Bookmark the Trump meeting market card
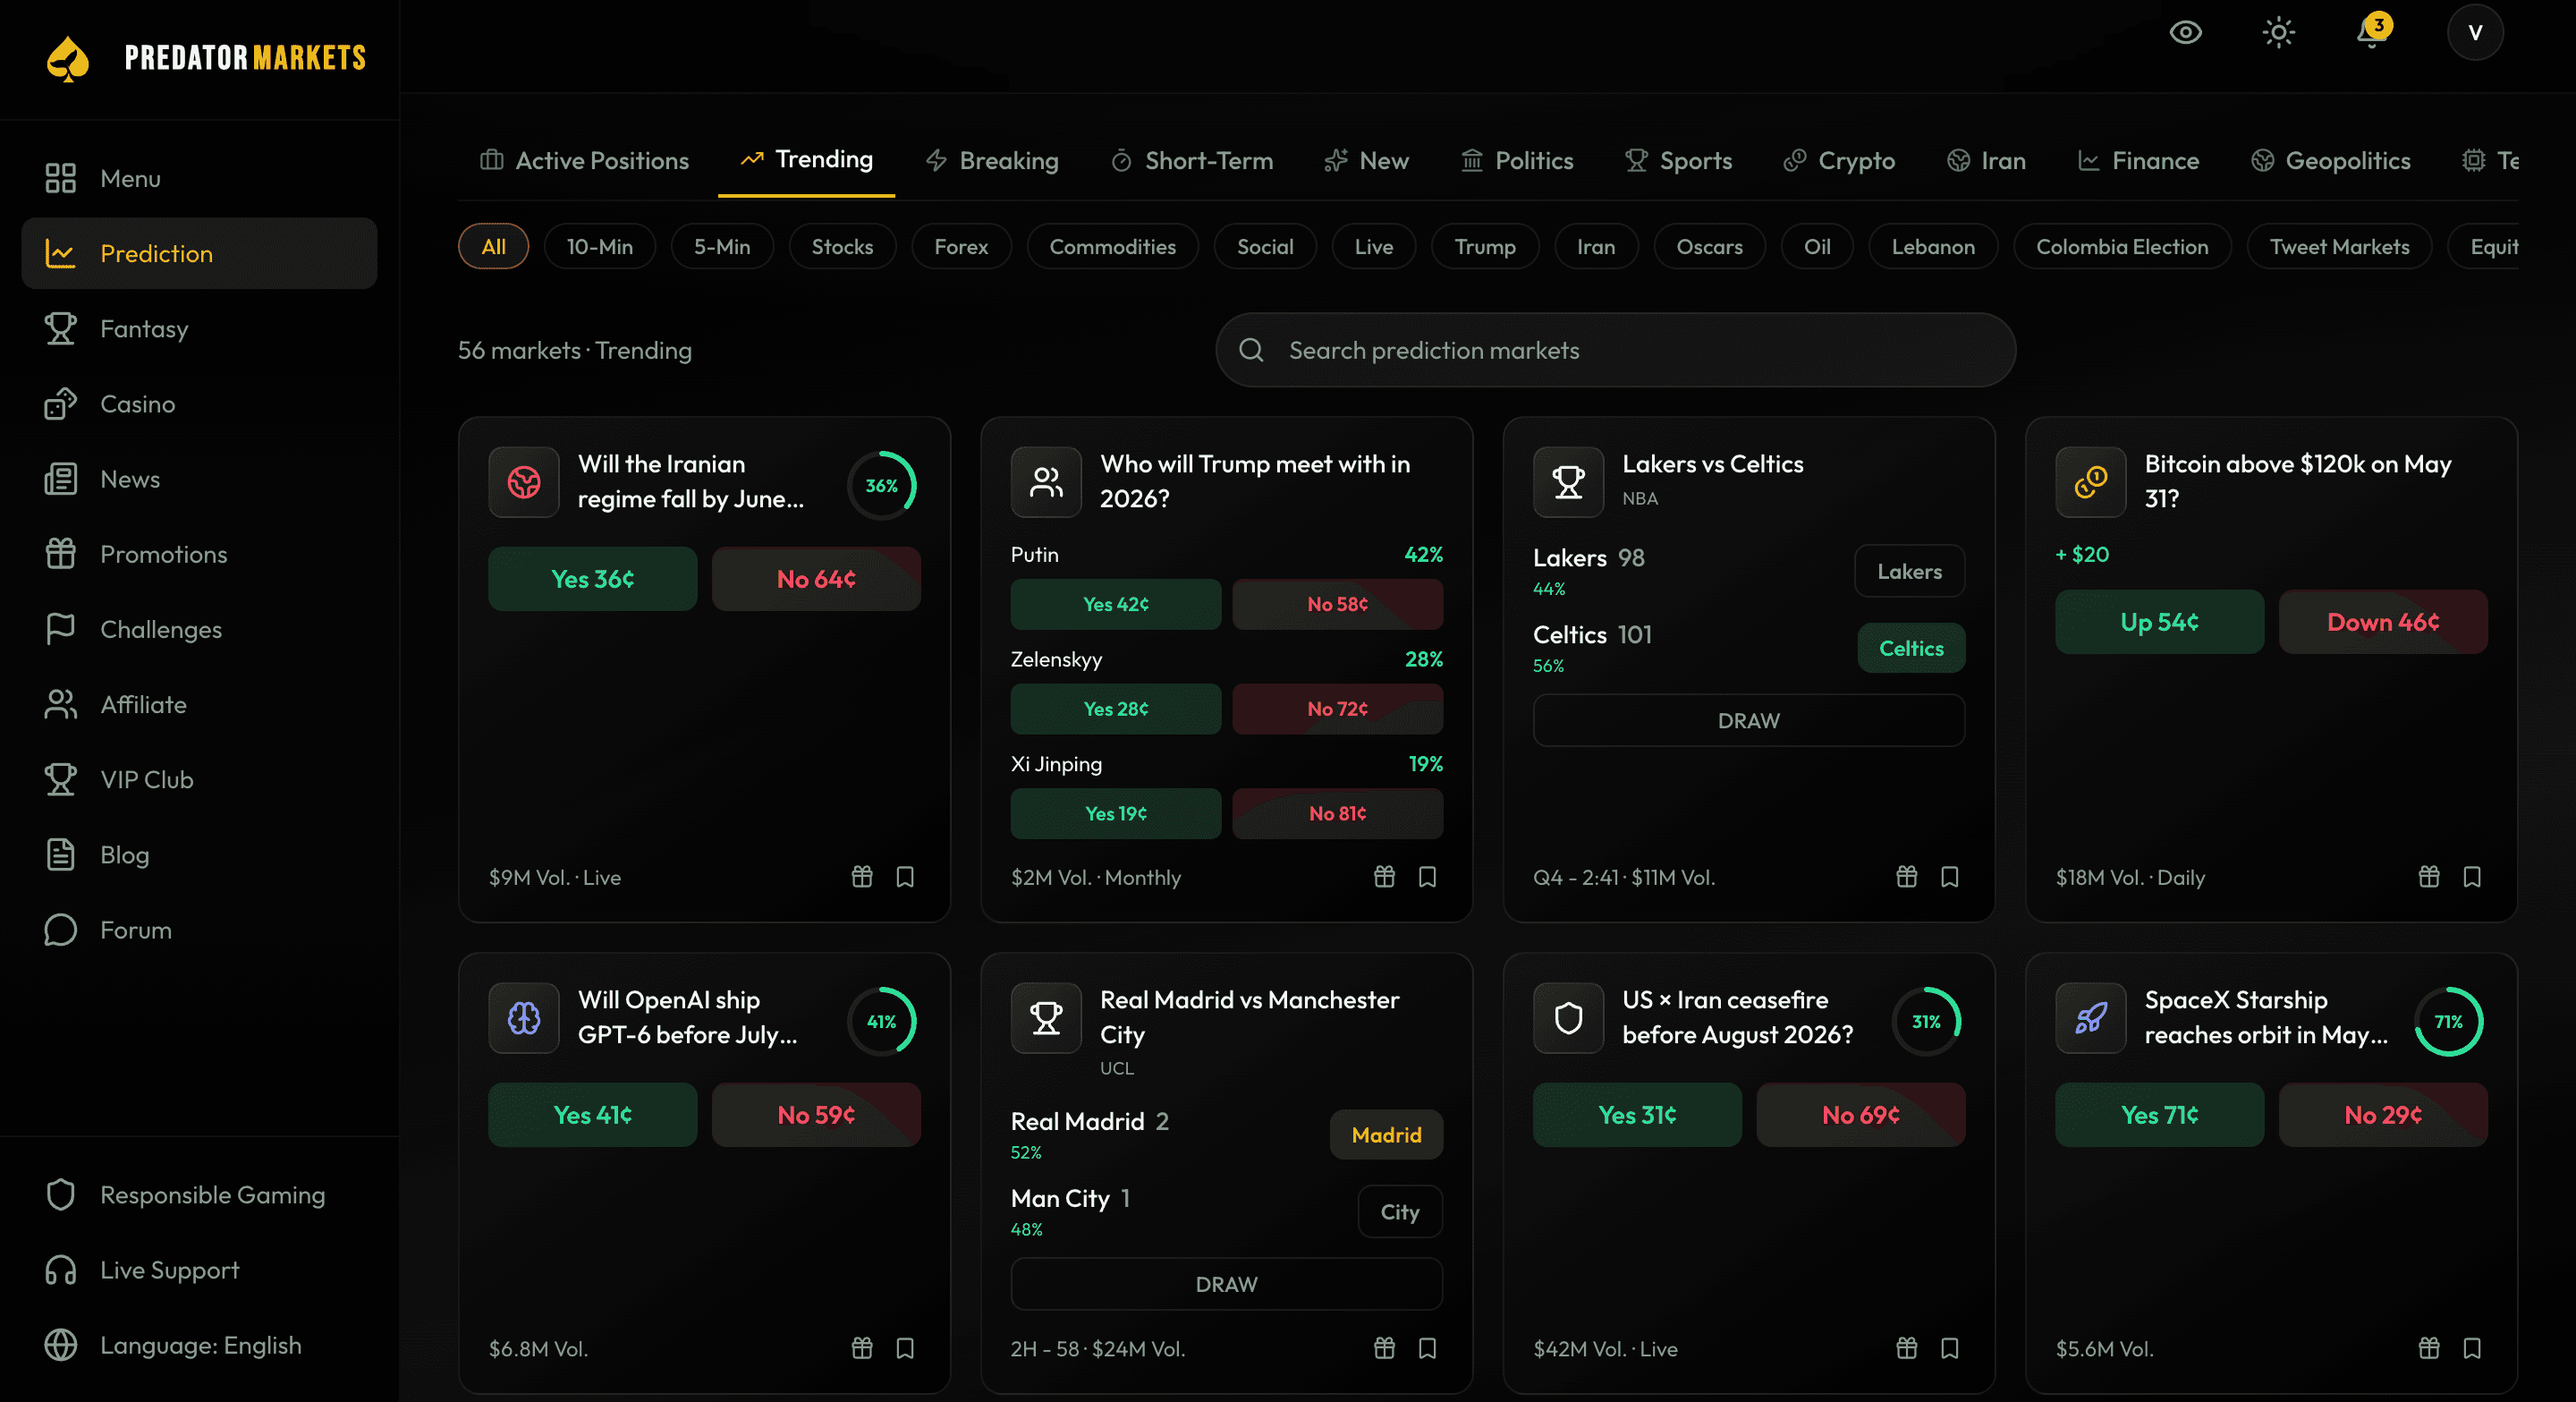This screenshot has width=2576, height=1402. (x=1427, y=876)
